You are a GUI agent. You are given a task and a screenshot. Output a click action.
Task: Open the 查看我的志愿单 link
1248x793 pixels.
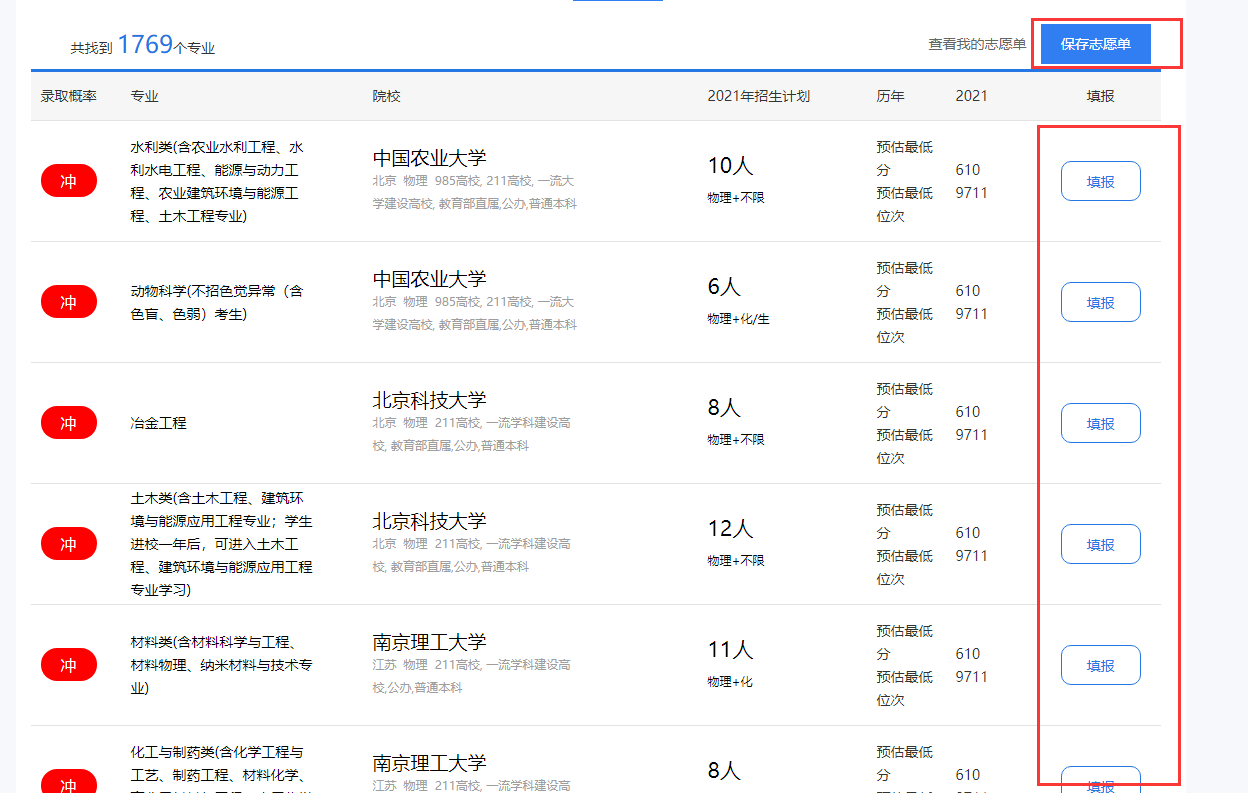pos(977,44)
